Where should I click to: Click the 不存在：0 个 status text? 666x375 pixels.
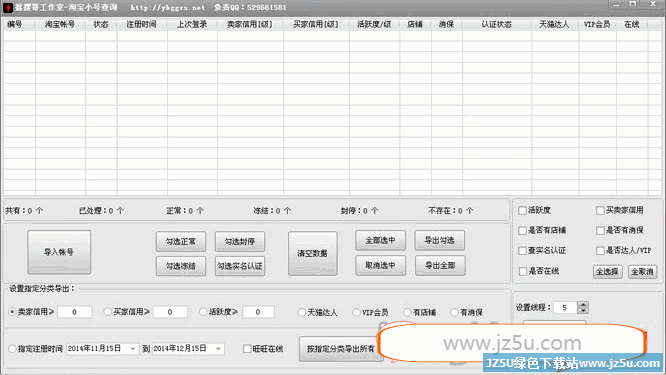[450, 211]
